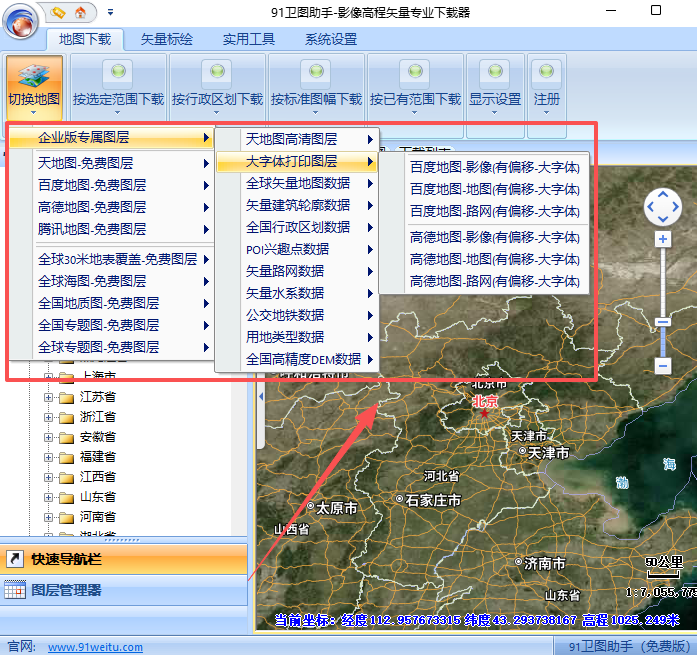Switch to the 实用工具 ribbon tab
The image size is (697, 655).
[249, 39]
